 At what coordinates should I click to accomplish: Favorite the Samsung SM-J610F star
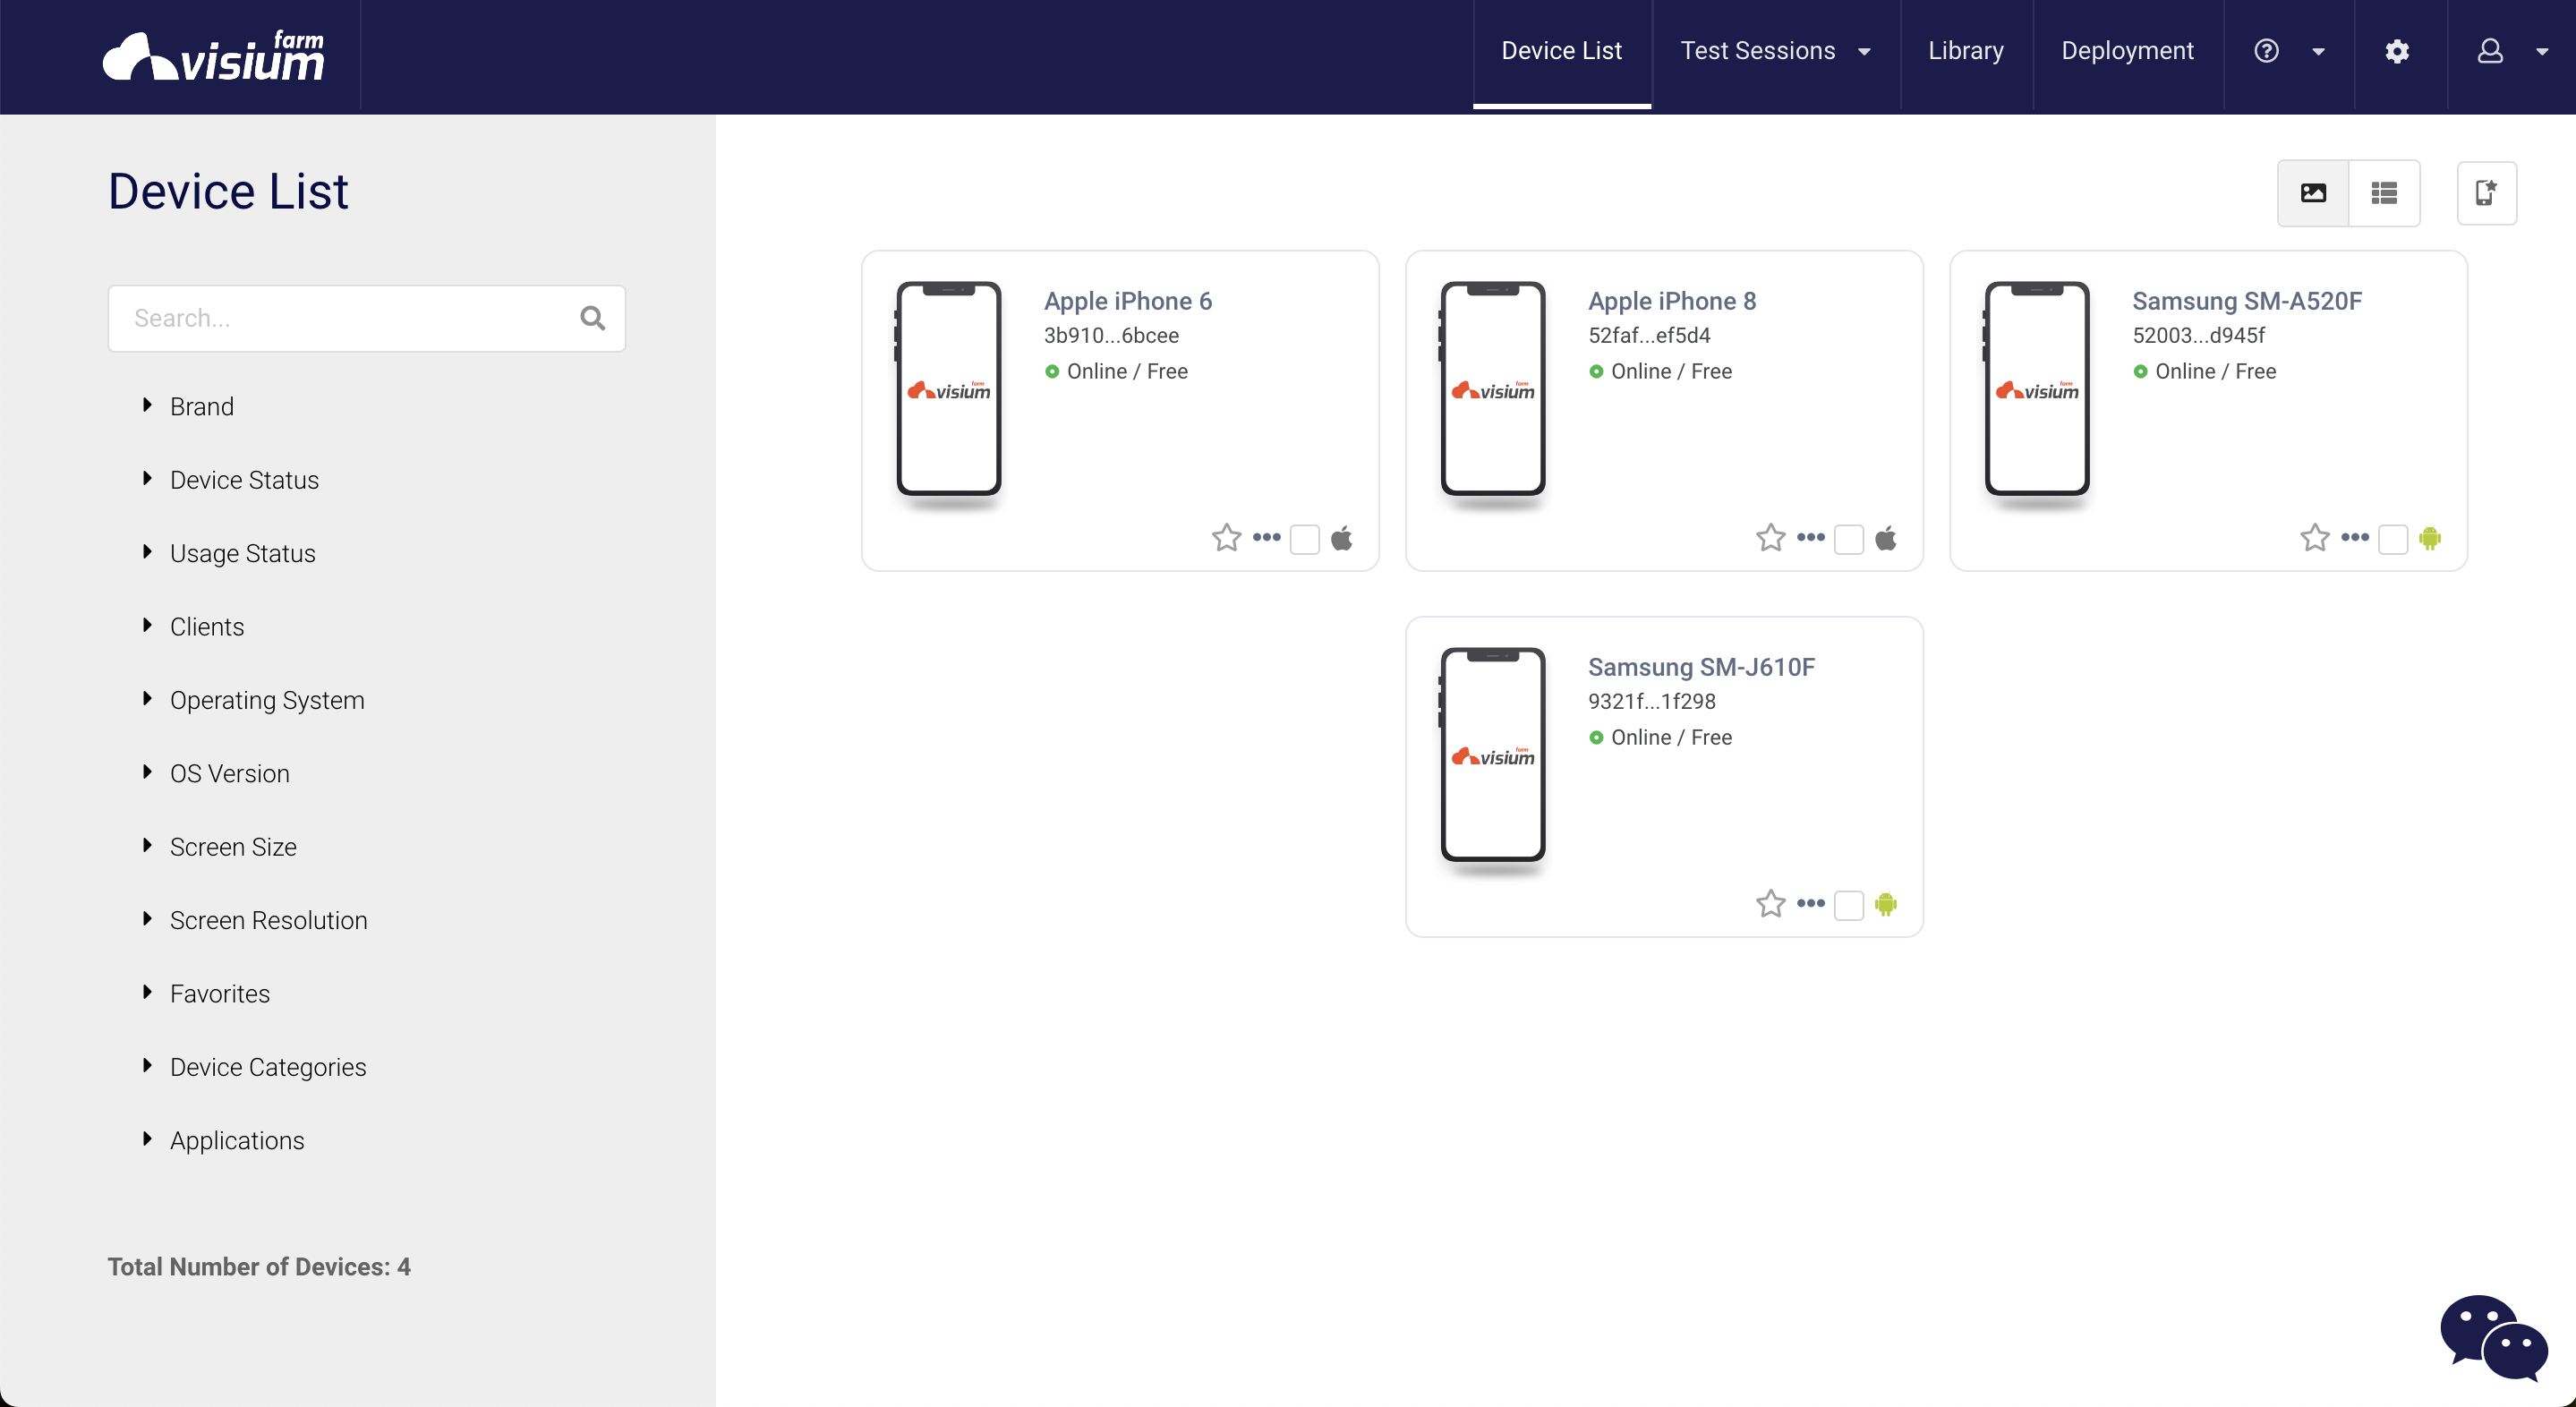pyautogui.click(x=1770, y=904)
